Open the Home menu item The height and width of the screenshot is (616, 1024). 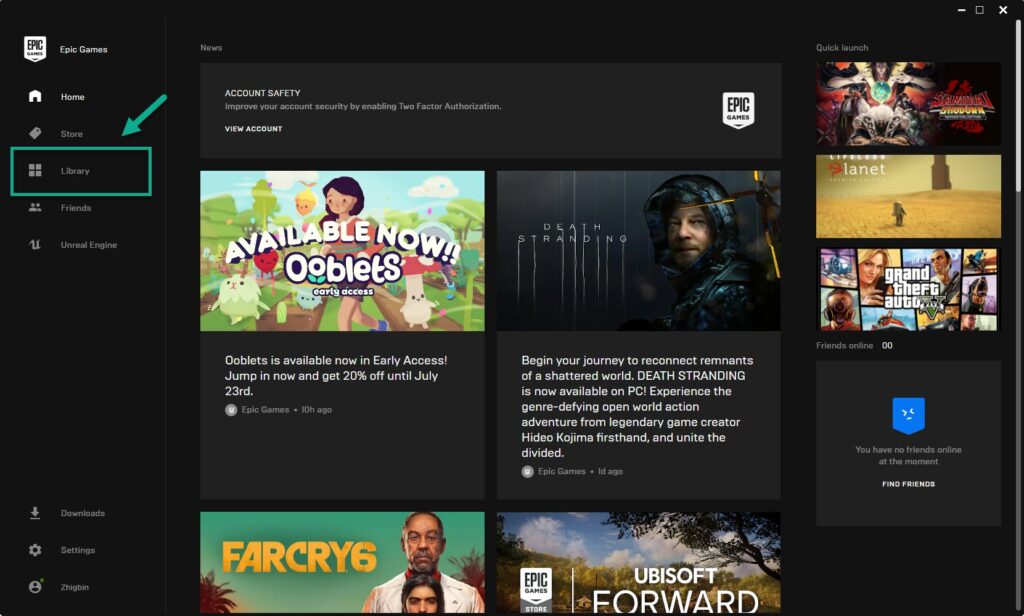72,97
